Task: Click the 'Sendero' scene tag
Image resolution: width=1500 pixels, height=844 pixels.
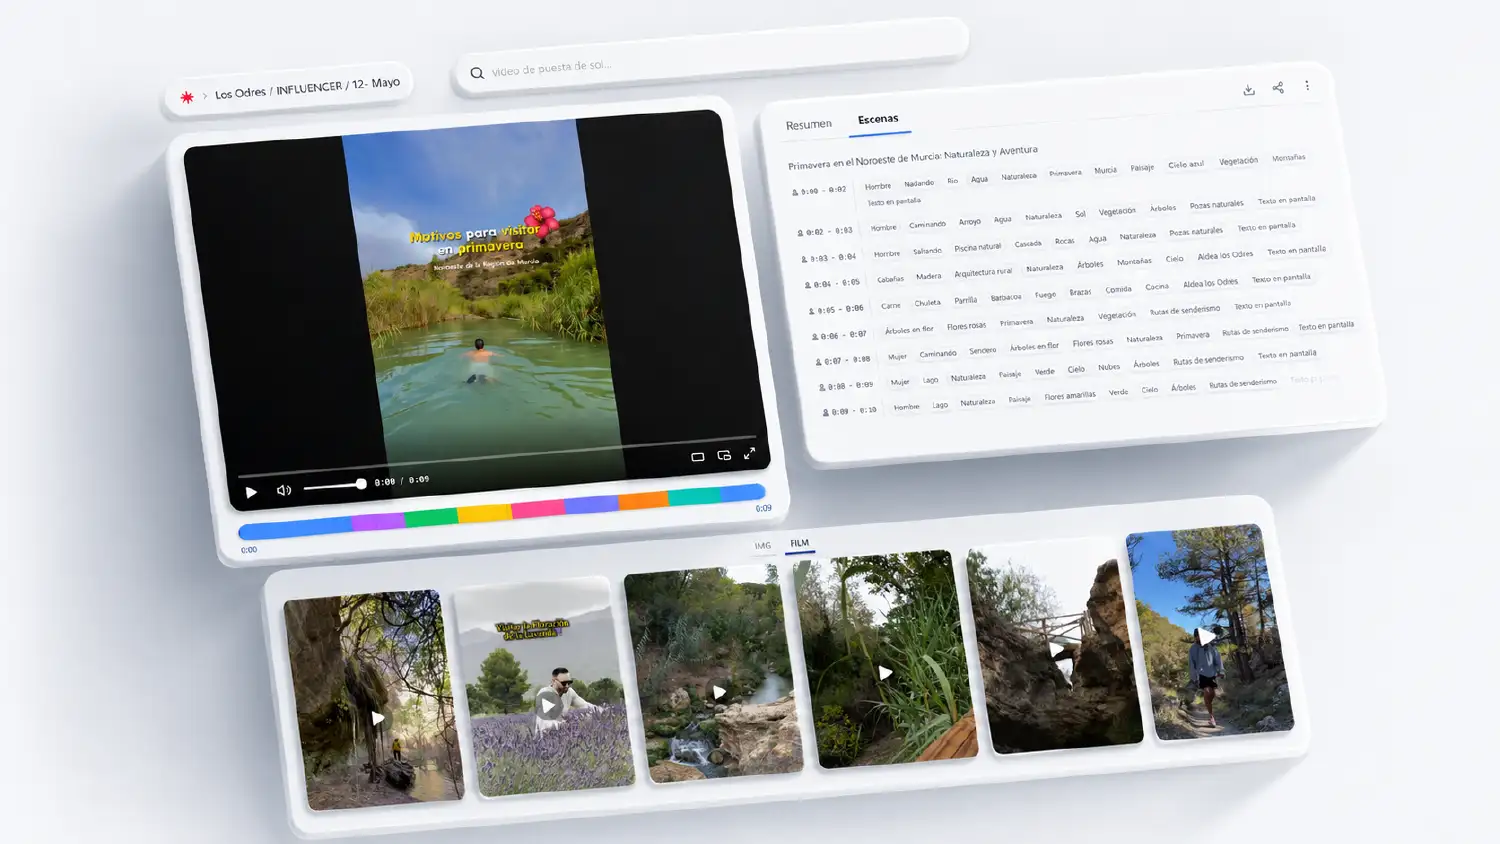Action: [983, 351]
